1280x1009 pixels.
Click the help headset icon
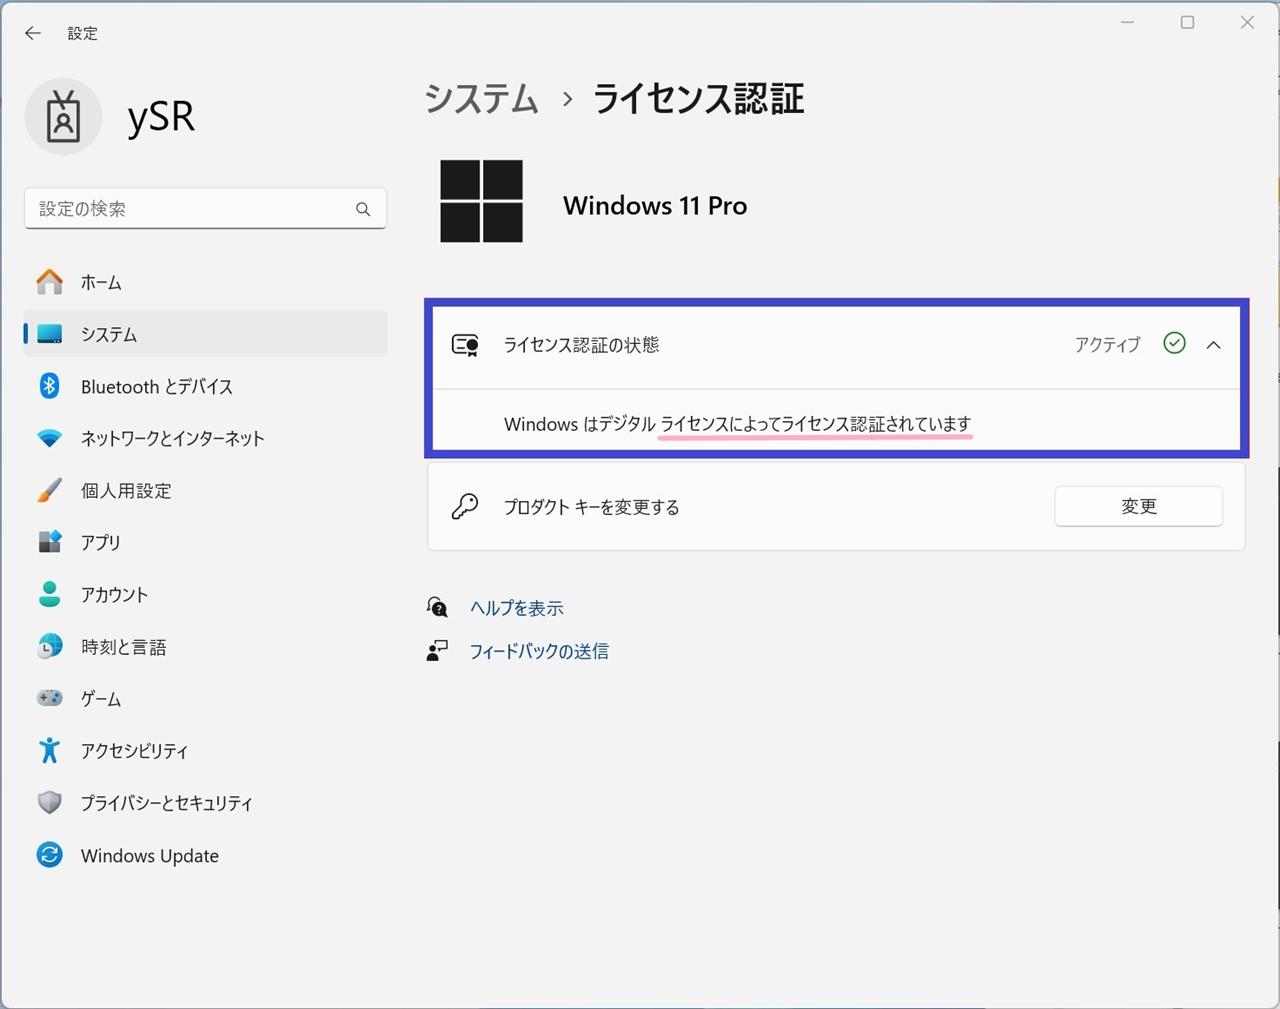437,607
